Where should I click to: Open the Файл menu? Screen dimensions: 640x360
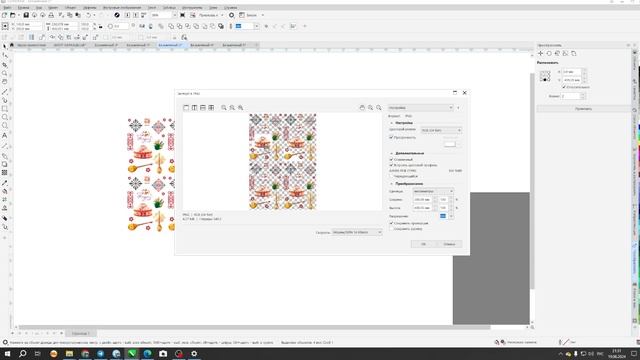(x=7, y=8)
